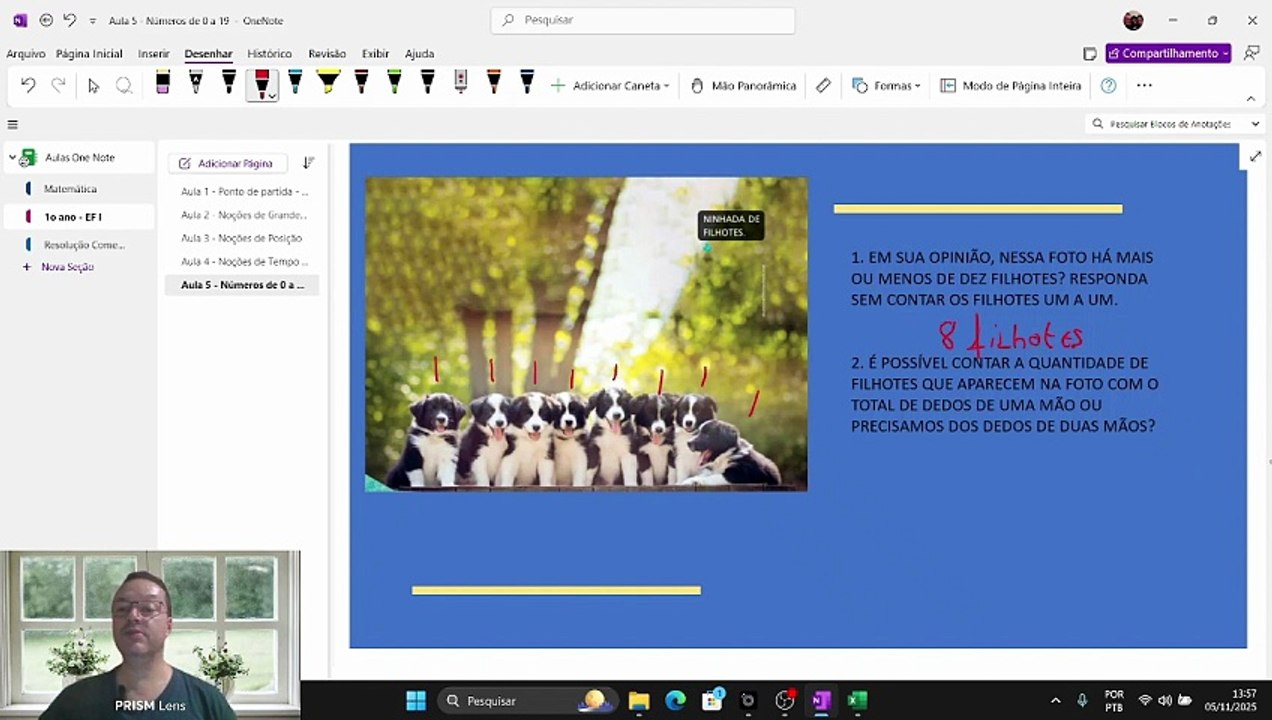Pick the orange tipped pen
This screenshot has width=1272, height=720.
493,84
